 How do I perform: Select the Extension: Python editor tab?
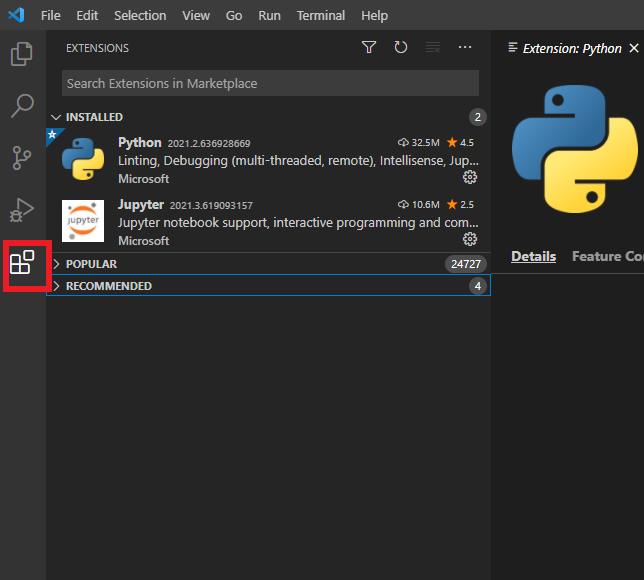coord(572,48)
